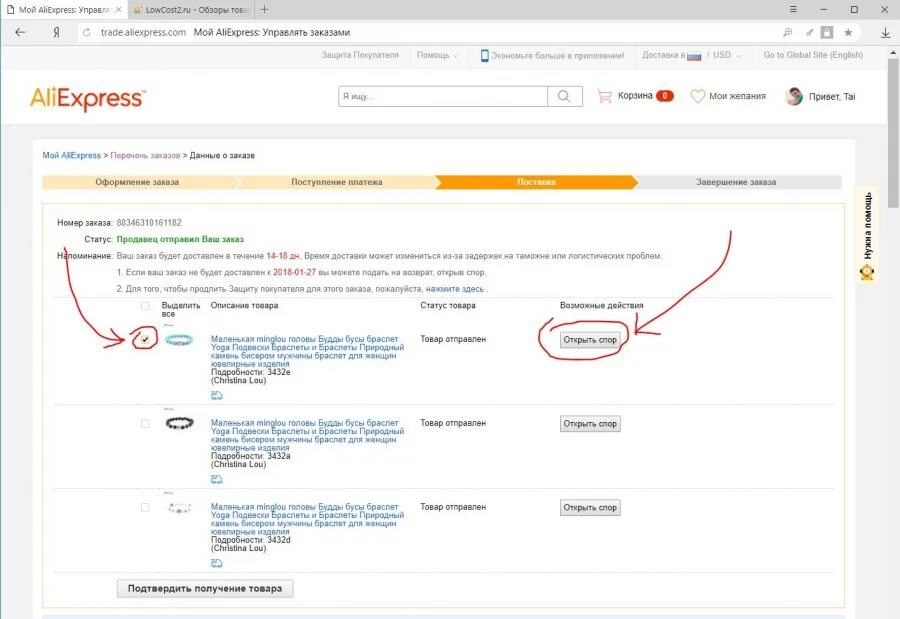Click the protect lock icon in address bar
Viewport: 900px width, 619px height.
pos(827,33)
